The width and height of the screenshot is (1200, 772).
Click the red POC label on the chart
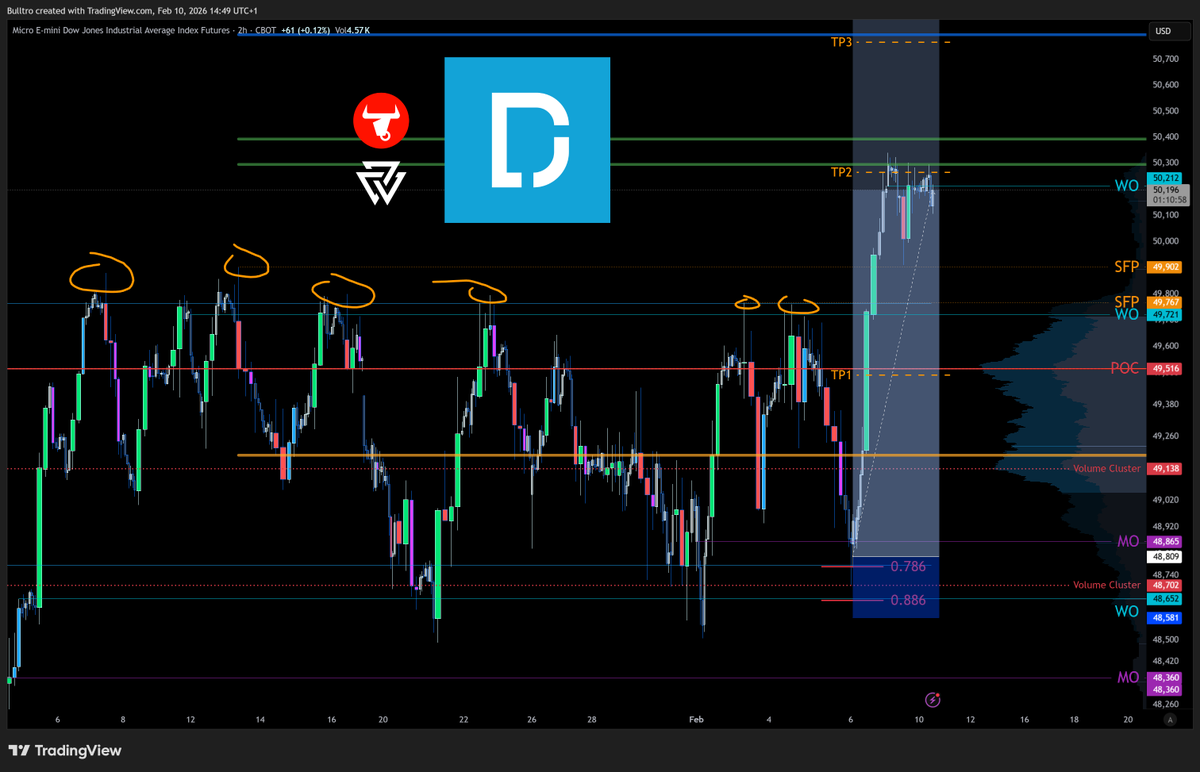pyautogui.click(x=1123, y=368)
